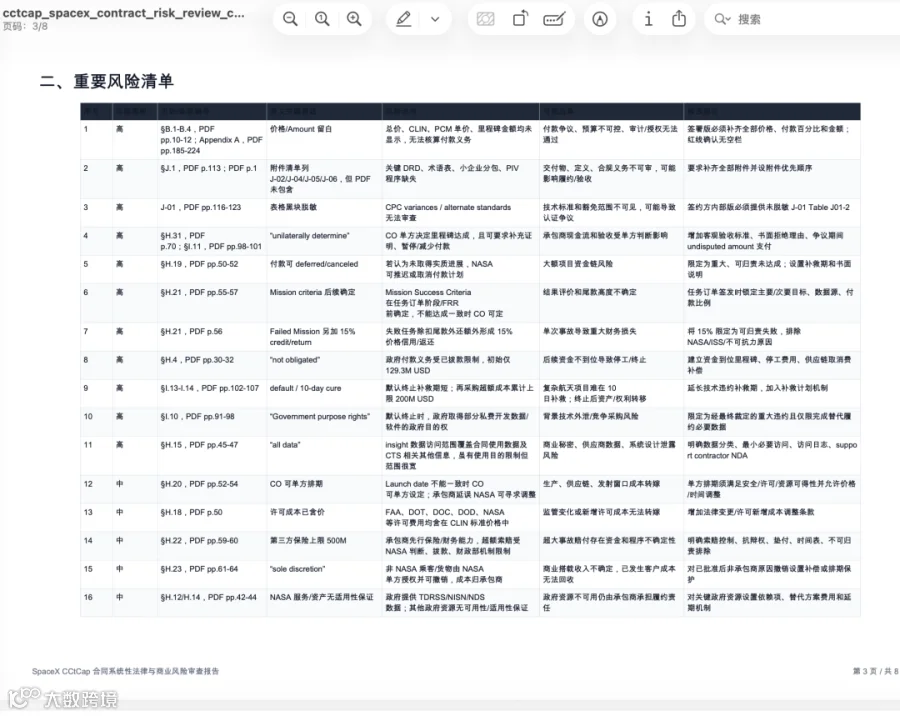Reset zoom to actual size
Screen dimensions: 900x716
coord(322,19)
